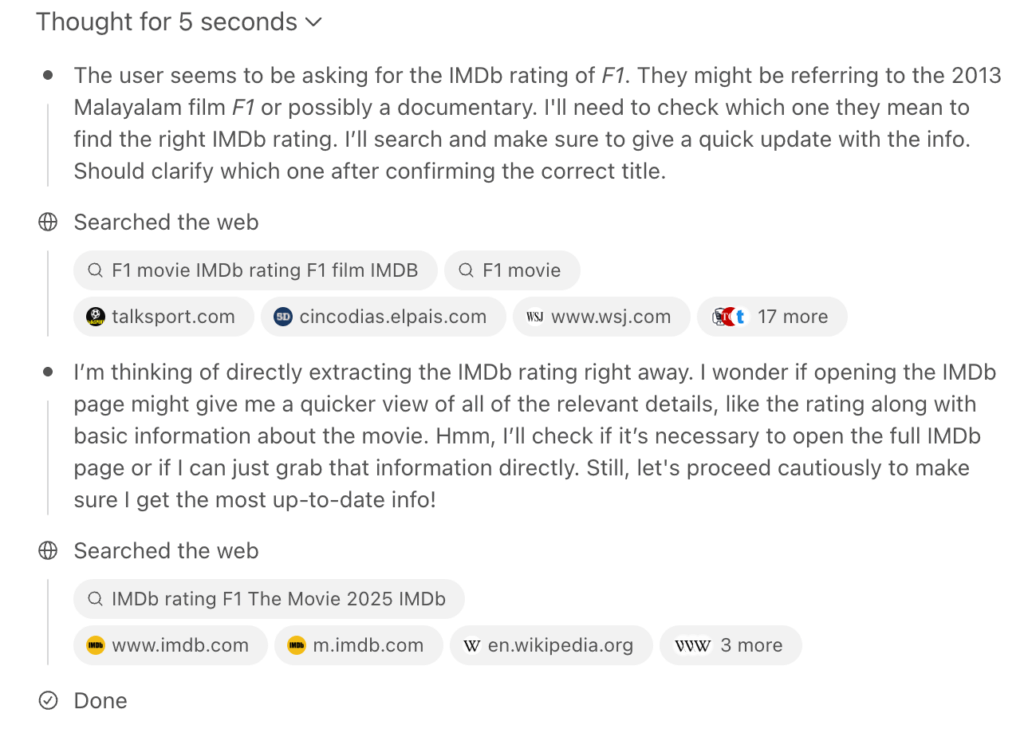Collapse the 'Thought for 5 seconds' chevron
Viewport: 1024px width, 729px height.
coord(313,22)
